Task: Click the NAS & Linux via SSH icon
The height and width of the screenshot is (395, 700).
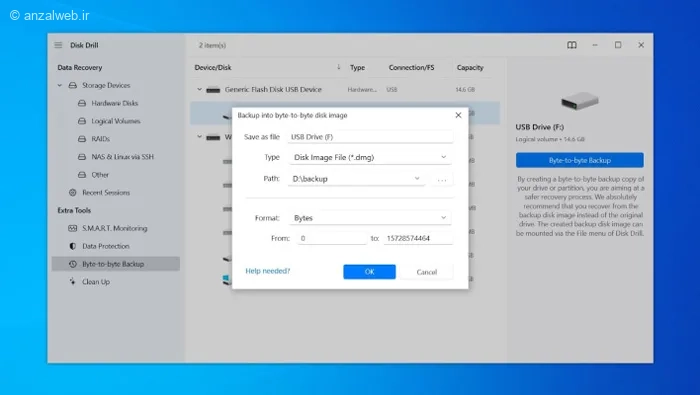Action: [x=82, y=157]
